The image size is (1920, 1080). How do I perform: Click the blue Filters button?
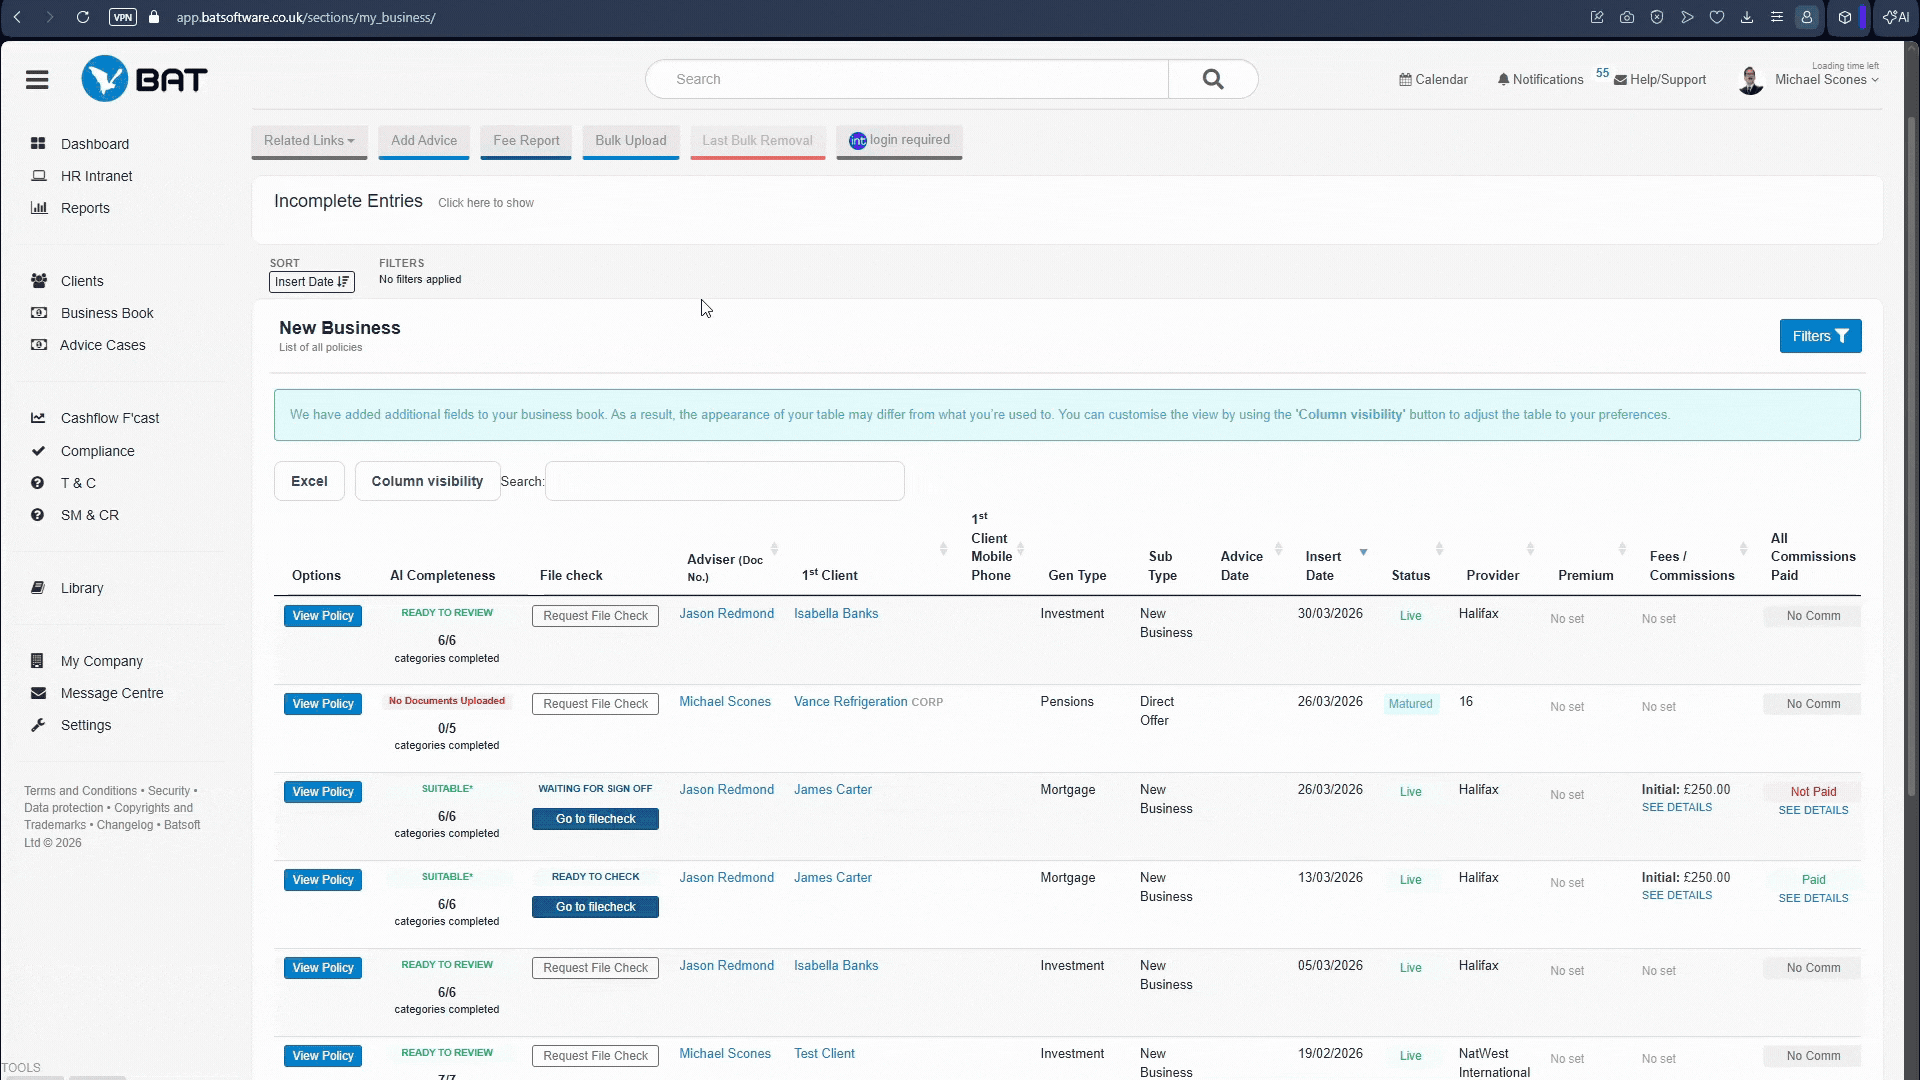(1819, 337)
